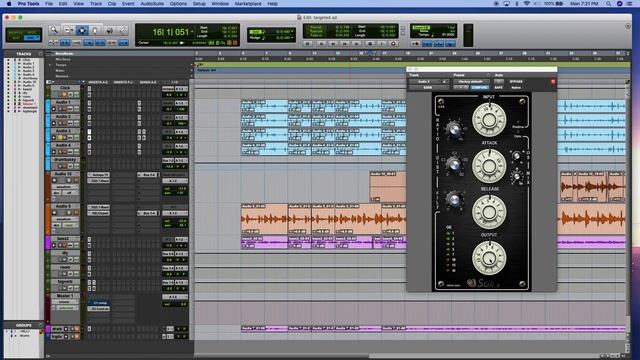Select the bass2 track name
The width and height of the screenshot is (640, 360).
point(63,238)
